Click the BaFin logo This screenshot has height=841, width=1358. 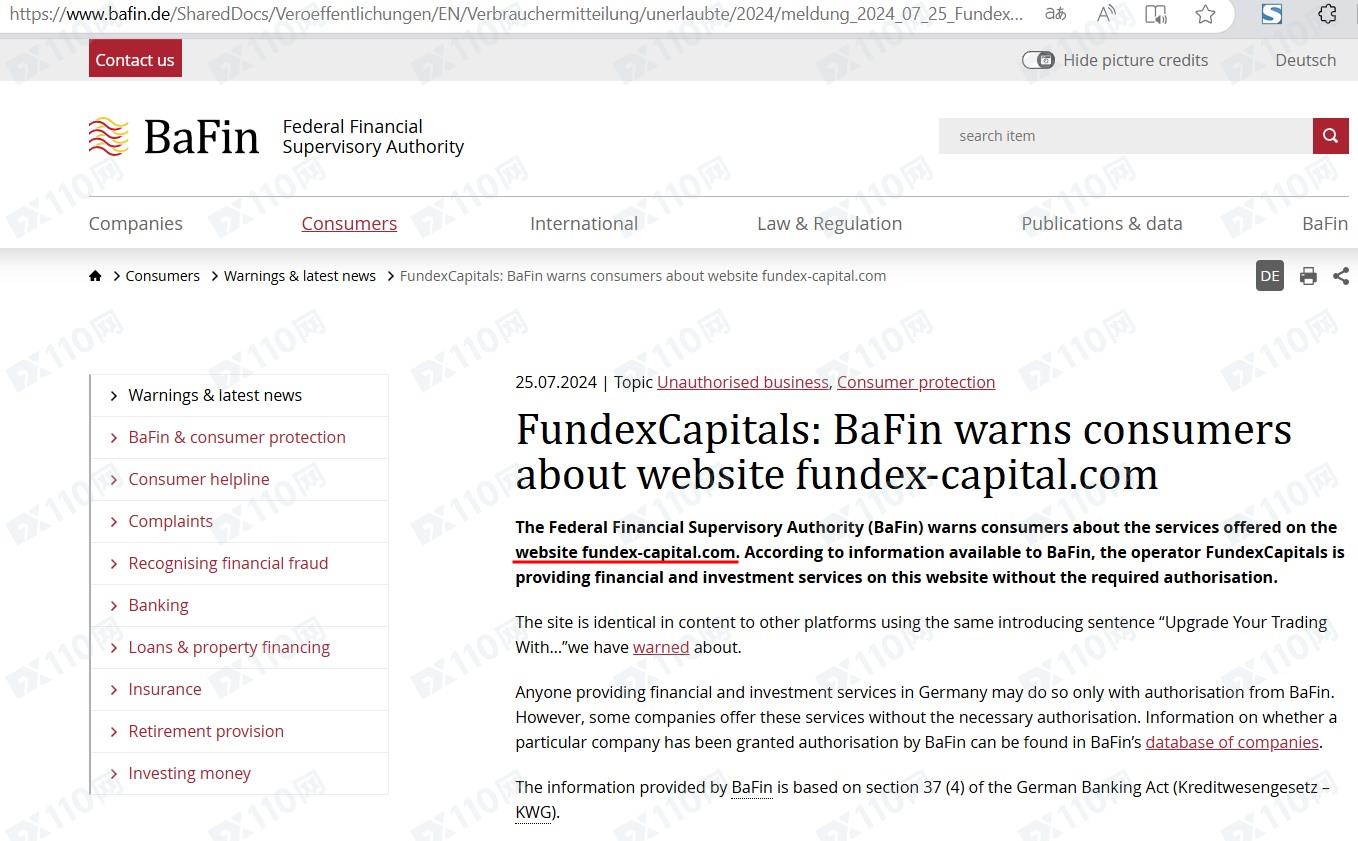(x=174, y=137)
